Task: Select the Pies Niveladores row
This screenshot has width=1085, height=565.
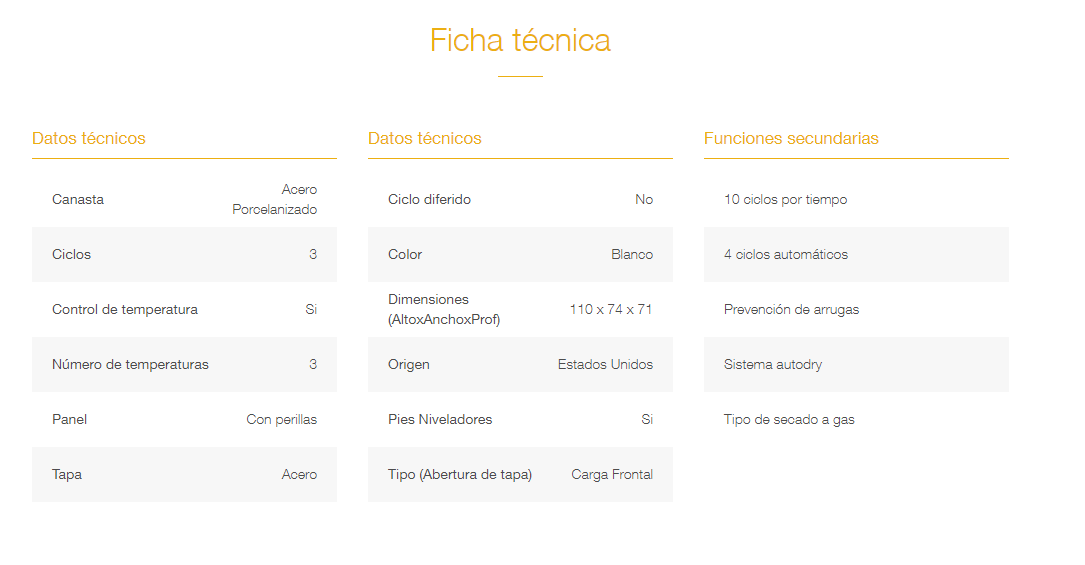Action: [520, 420]
